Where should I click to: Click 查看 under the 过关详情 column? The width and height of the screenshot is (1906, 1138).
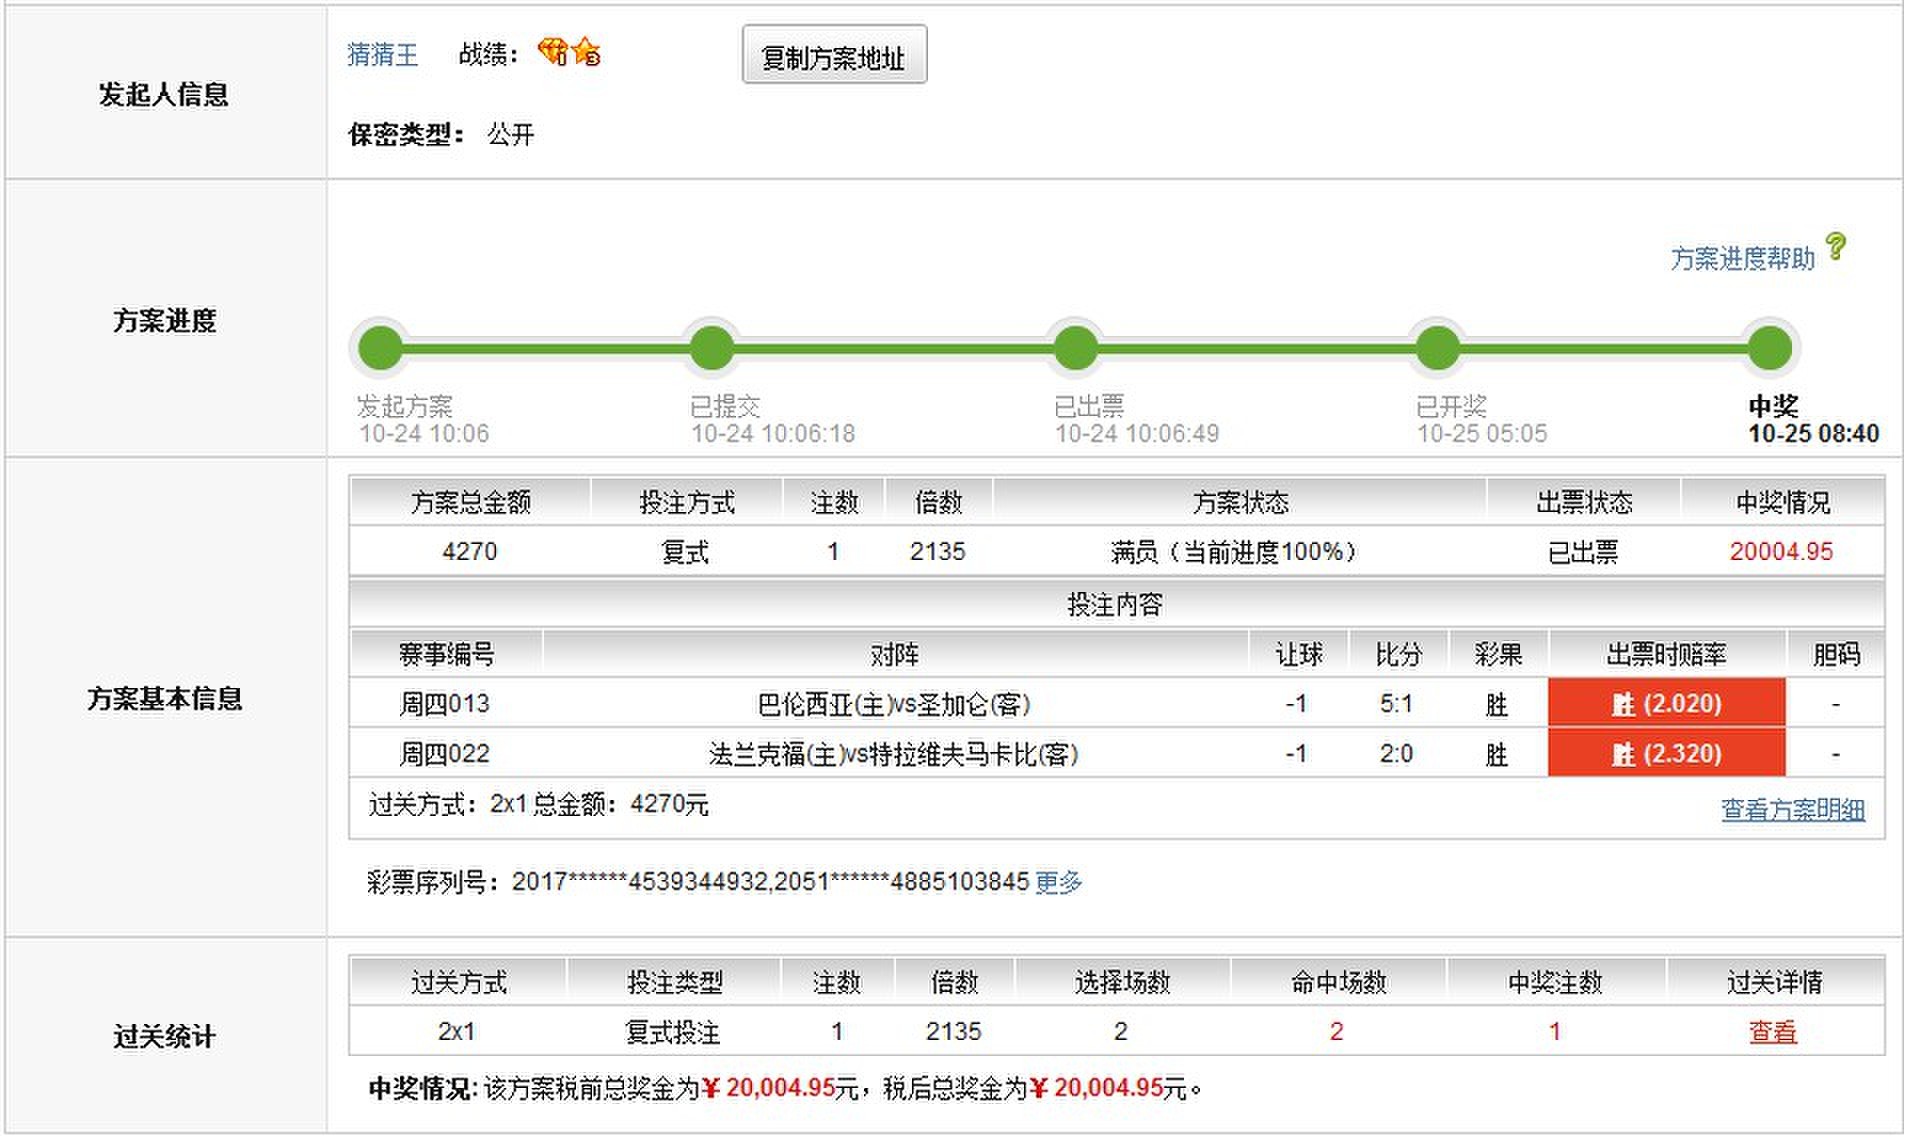click(x=1772, y=1032)
